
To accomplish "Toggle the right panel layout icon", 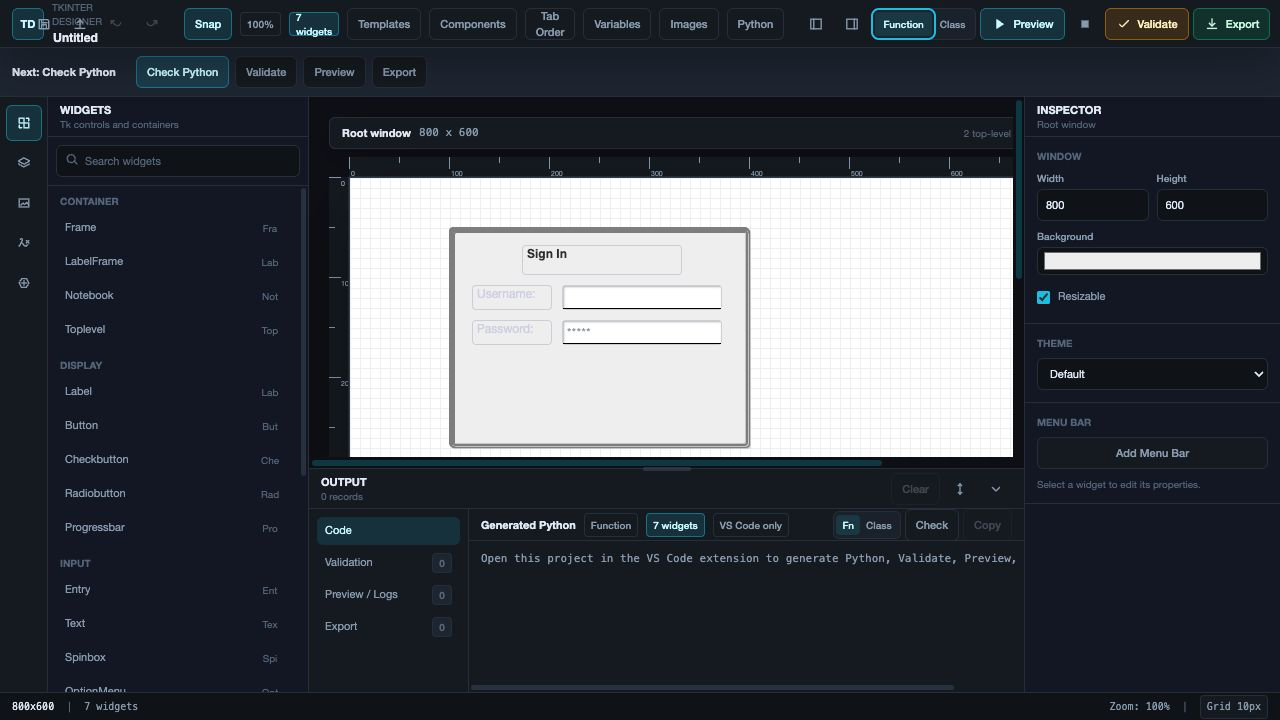I will [x=852, y=24].
